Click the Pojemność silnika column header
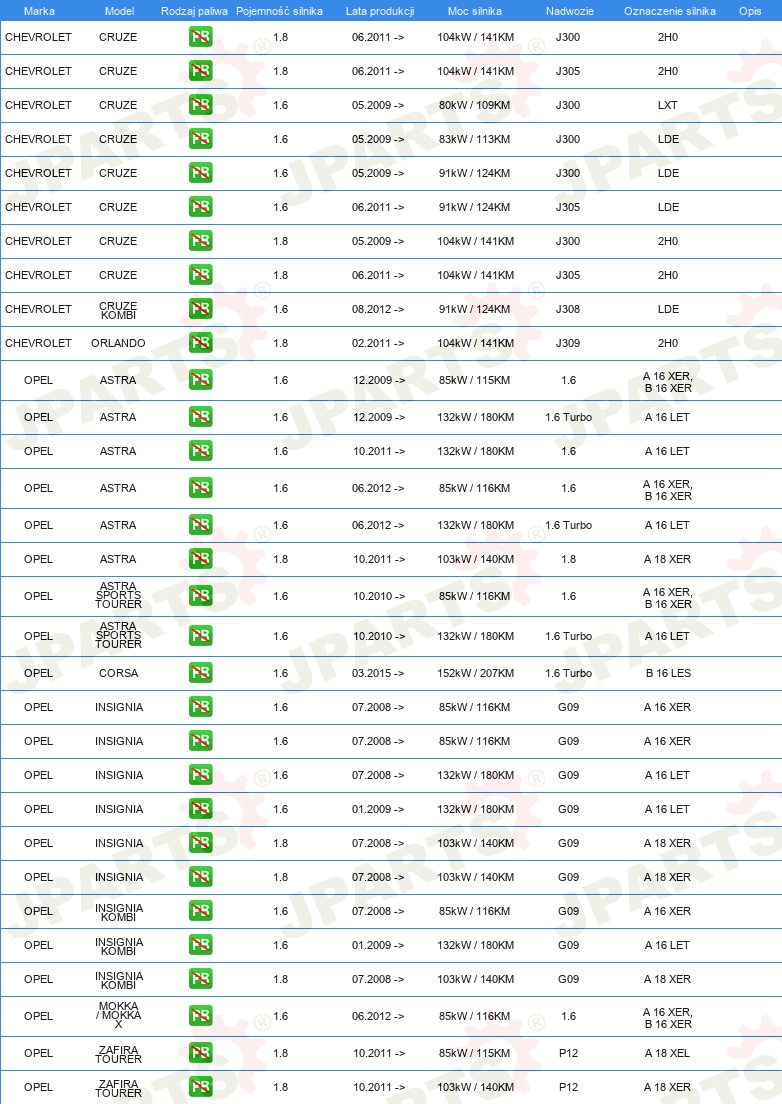 pyautogui.click(x=279, y=11)
